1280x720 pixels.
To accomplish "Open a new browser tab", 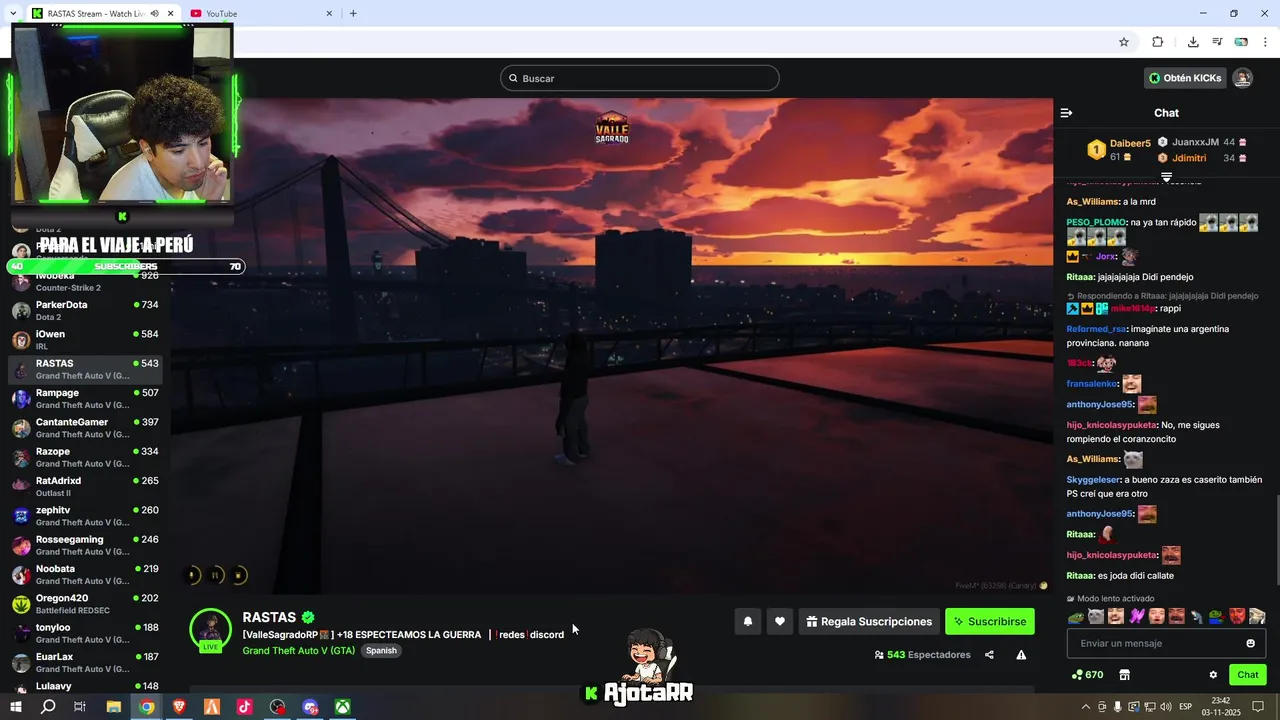I will pos(353,13).
